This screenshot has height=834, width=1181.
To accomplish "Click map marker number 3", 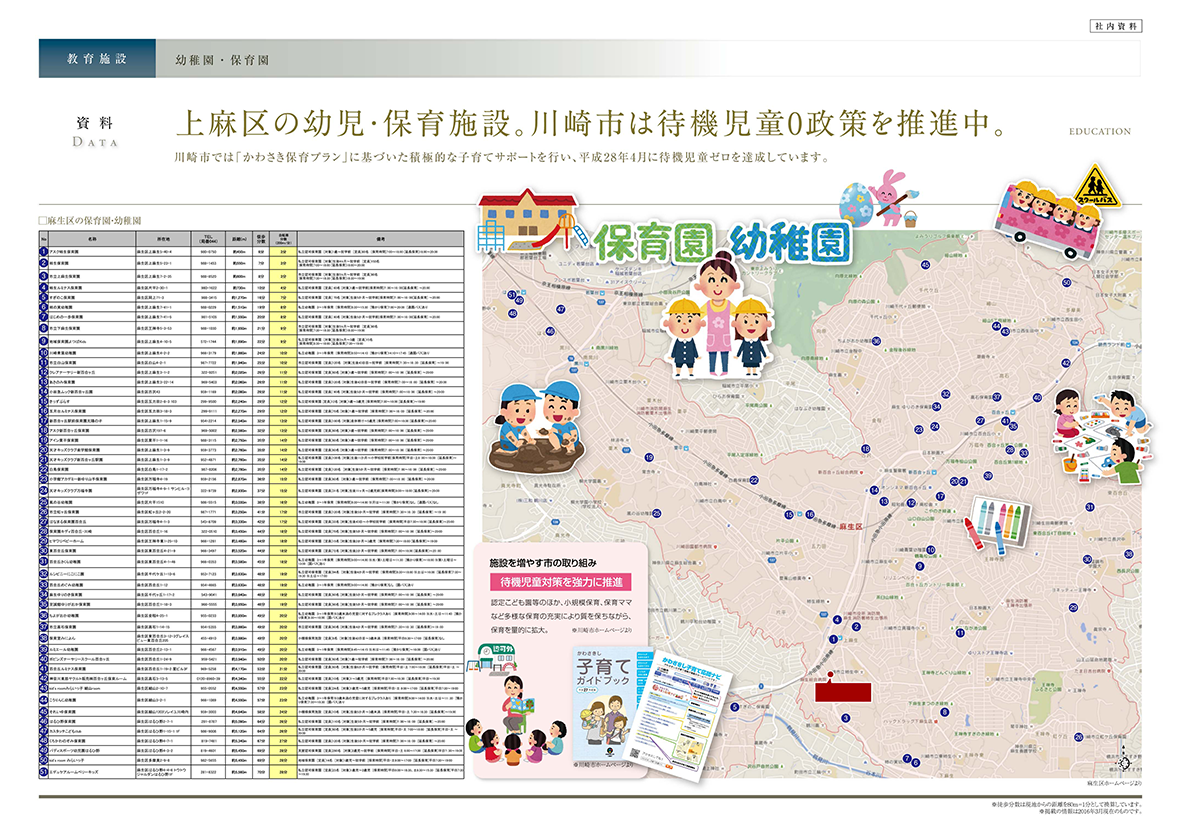I will tap(846, 718).
